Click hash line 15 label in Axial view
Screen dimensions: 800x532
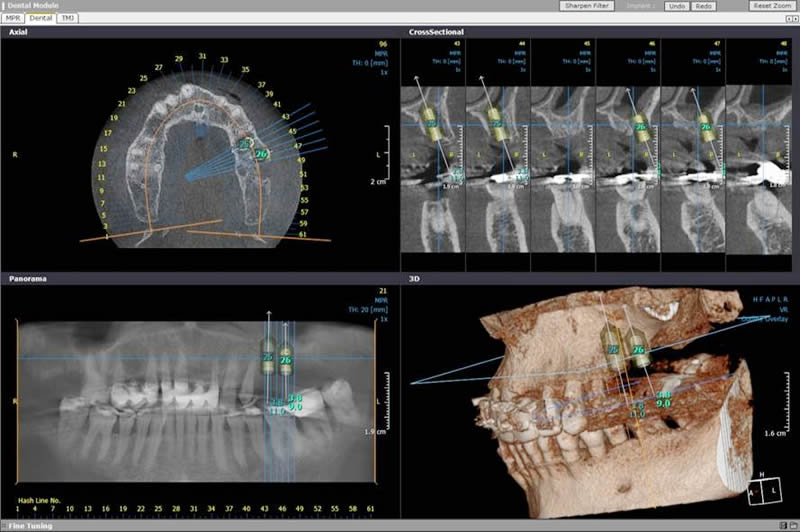(104, 149)
